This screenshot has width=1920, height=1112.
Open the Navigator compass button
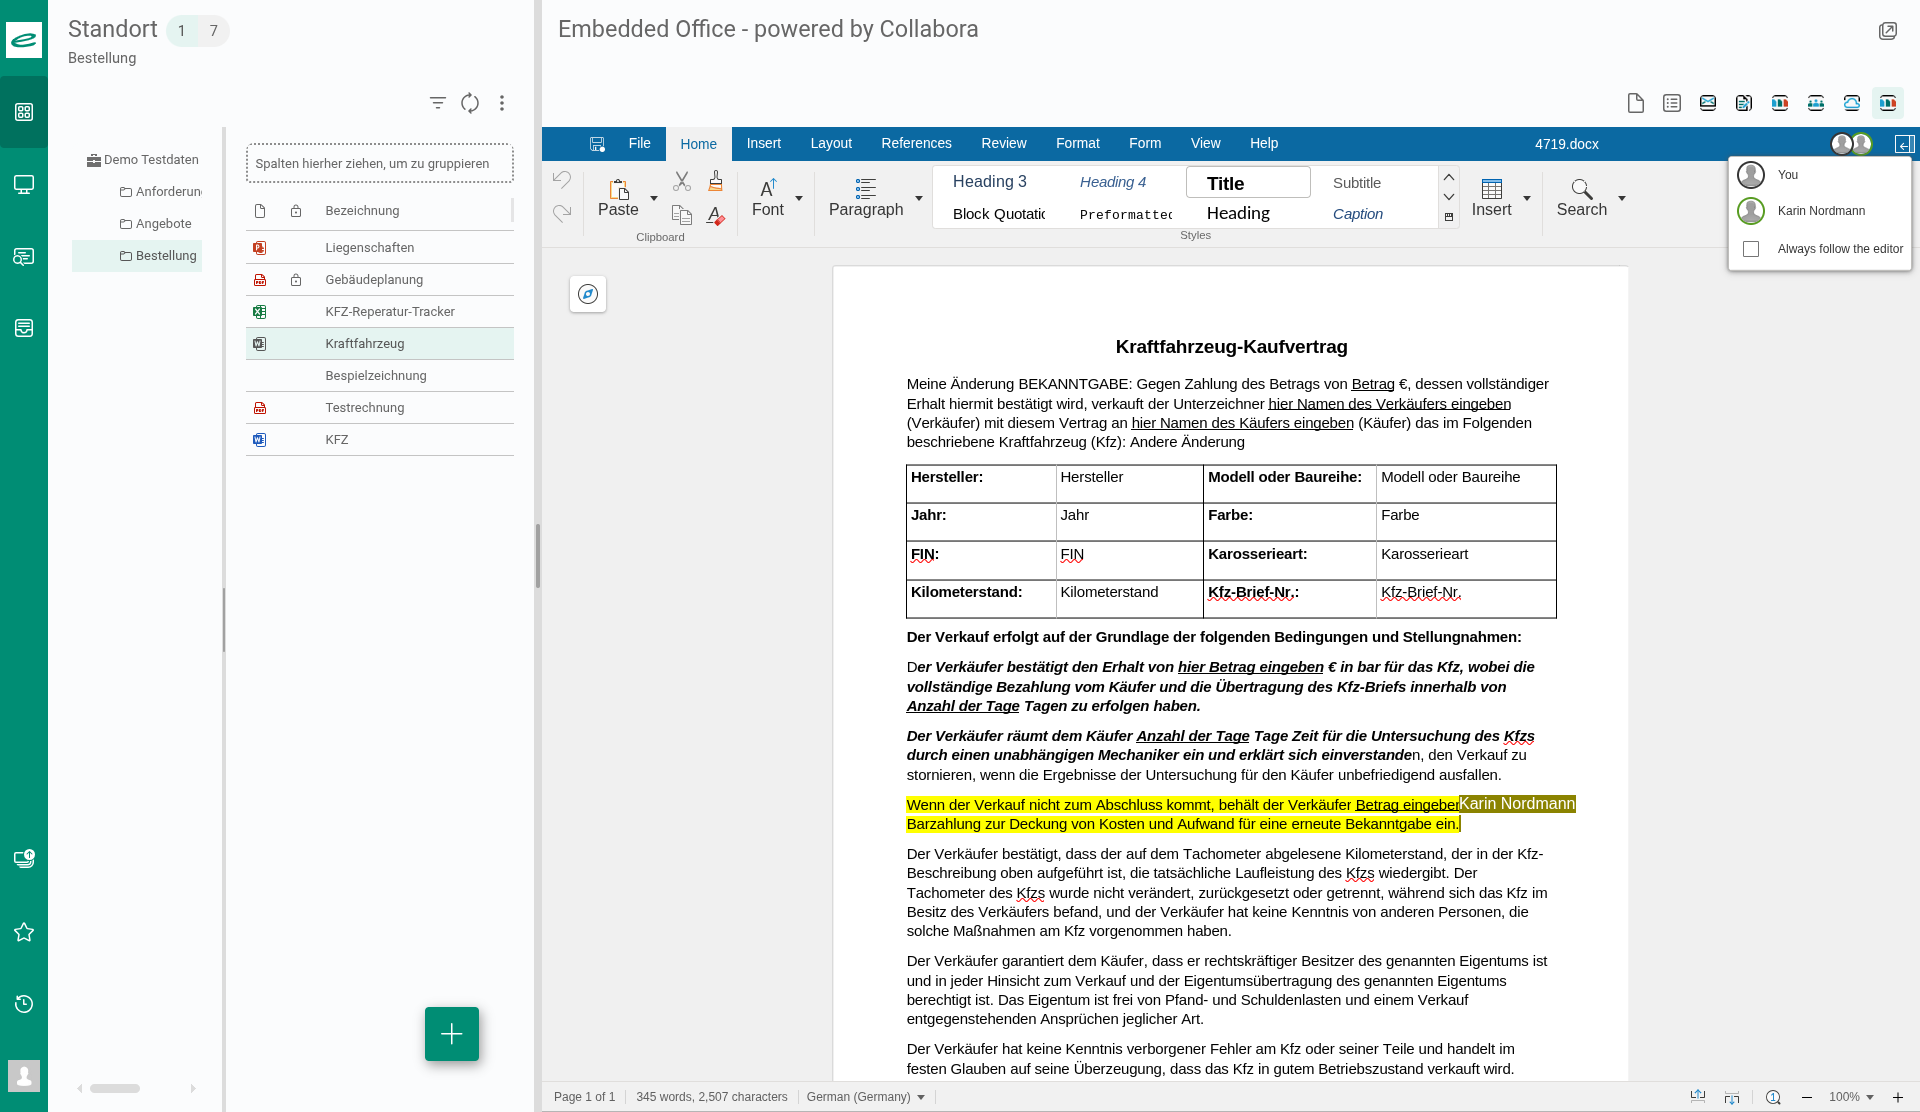coord(588,294)
